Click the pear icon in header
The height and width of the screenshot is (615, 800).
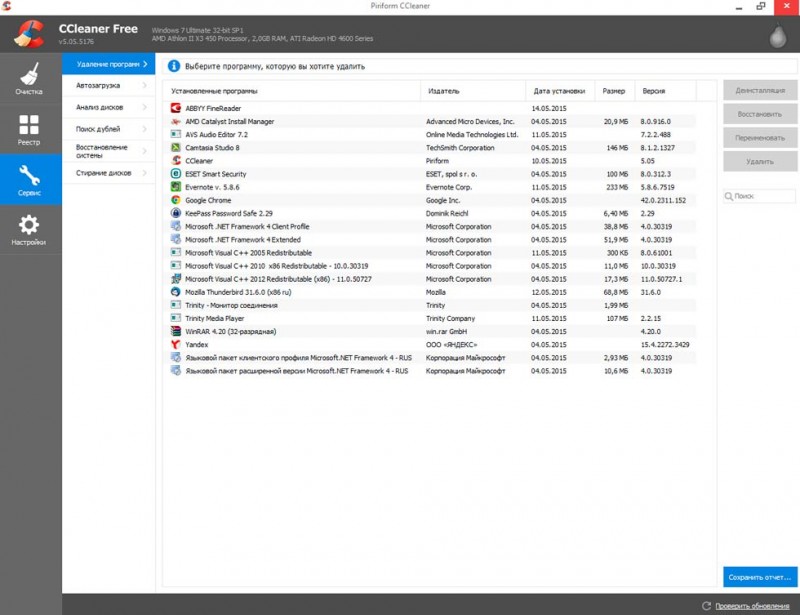(778, 36)
